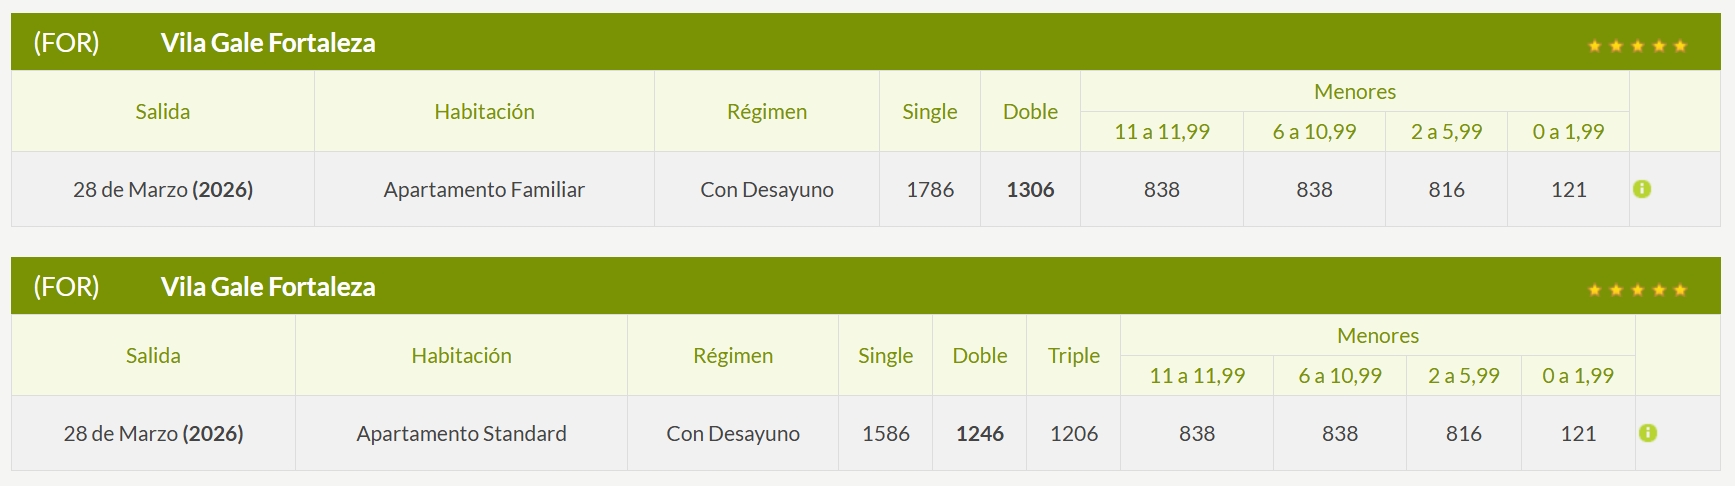Click the star rating above the Apartamento Standard table

coord(1637,290)
